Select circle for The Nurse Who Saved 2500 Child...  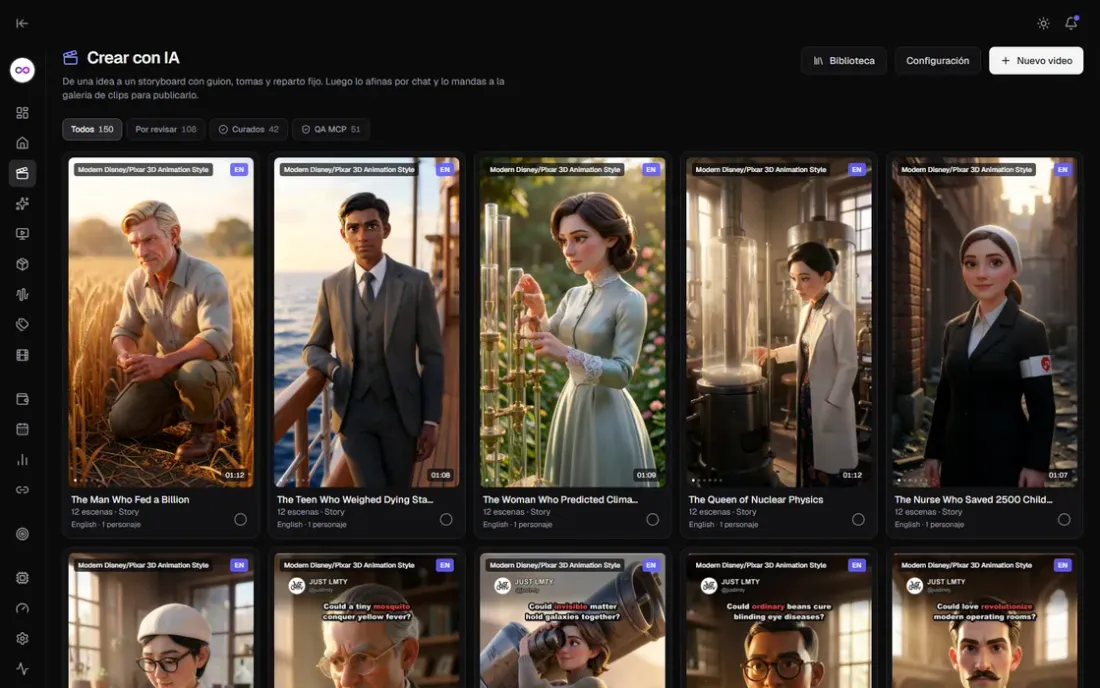(1064, 520)
